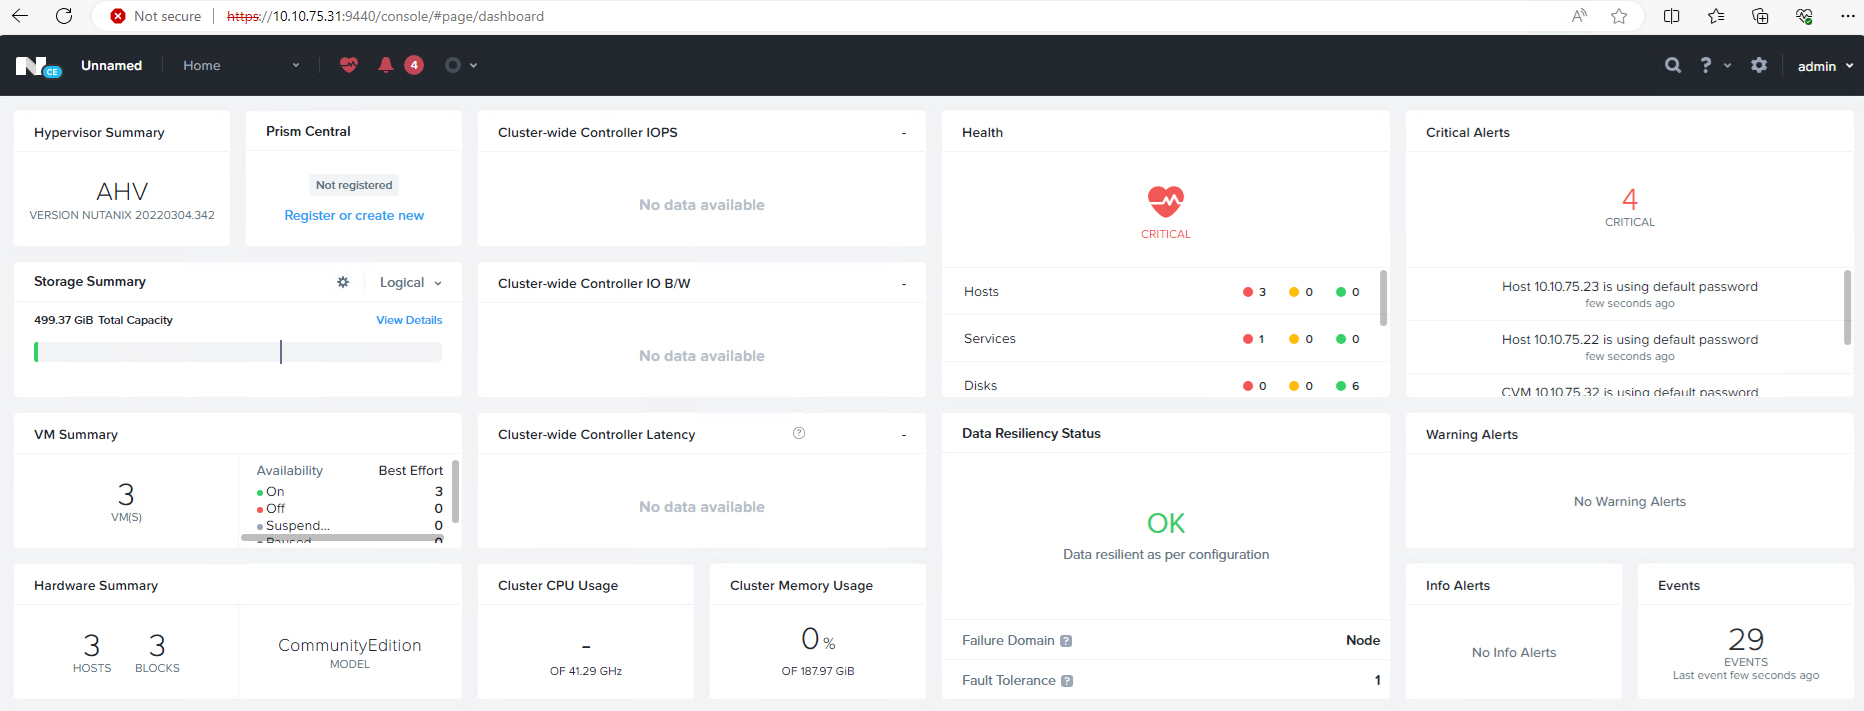
Task: Click the red Hosts critical count dot
Action: [1248, 292]
